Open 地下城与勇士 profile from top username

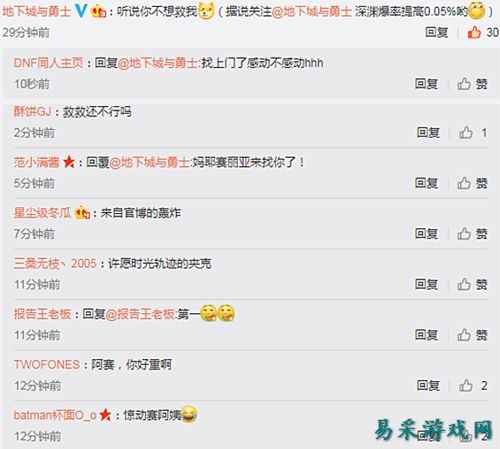point(37,12)
